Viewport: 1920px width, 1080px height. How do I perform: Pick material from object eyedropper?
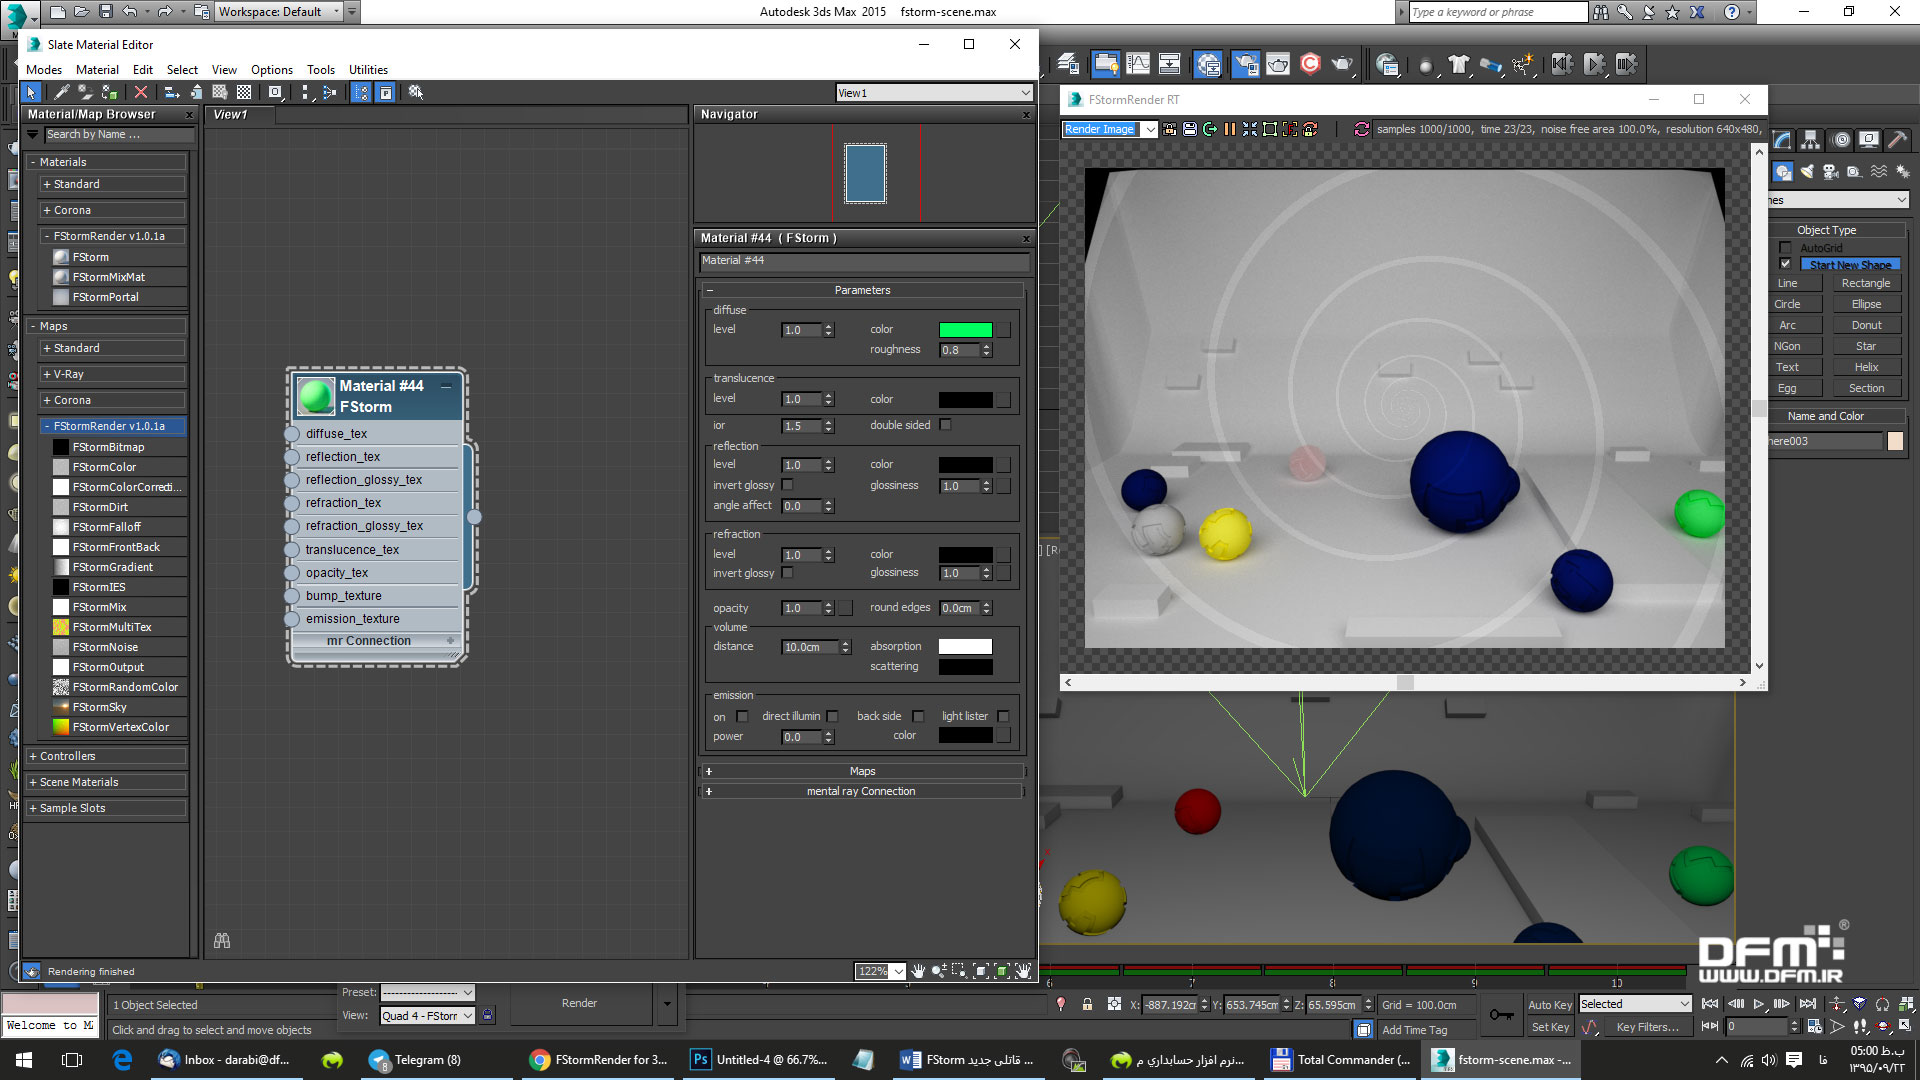pyautogui.click(x=62, y=92)
